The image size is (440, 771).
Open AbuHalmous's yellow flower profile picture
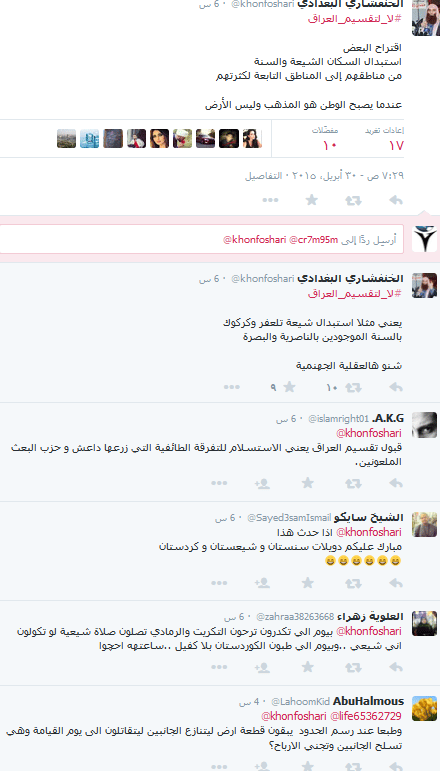[424, 709]
